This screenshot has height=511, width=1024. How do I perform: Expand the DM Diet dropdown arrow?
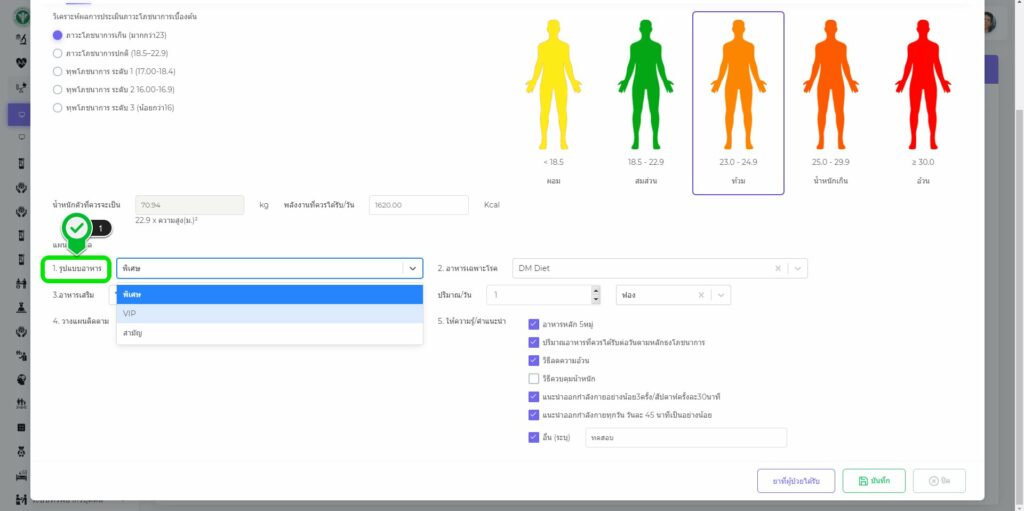pyautogui.click(x=796, y=268)
